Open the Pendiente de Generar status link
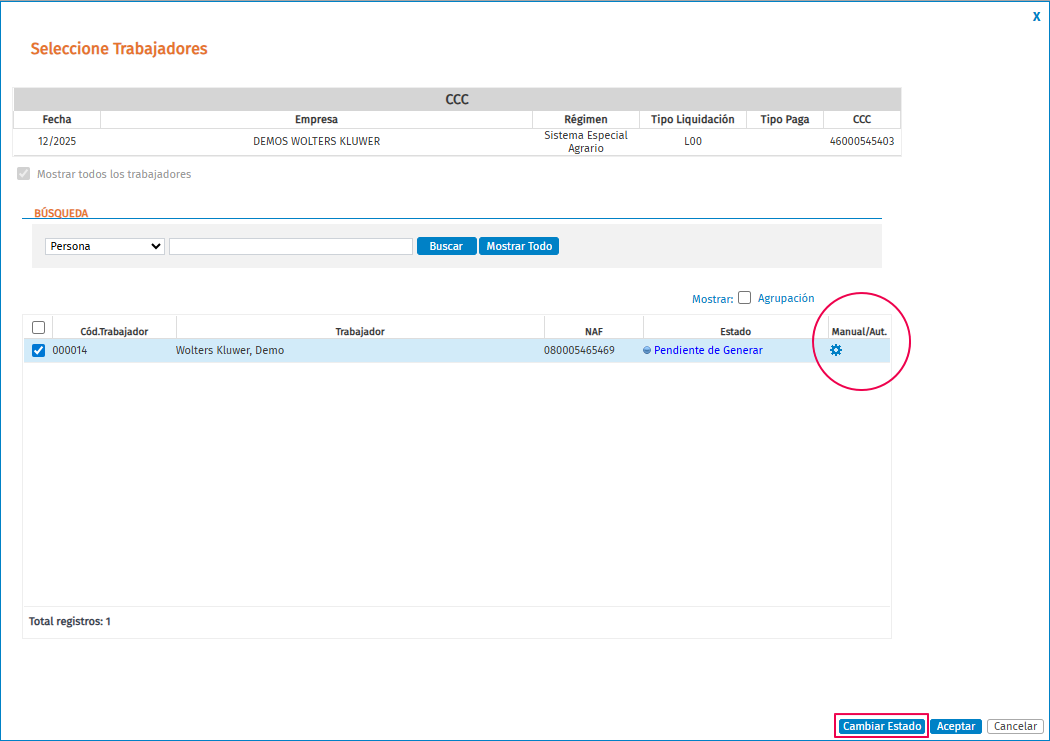This screenshot has height=741, width=1050. pos(708,350)
